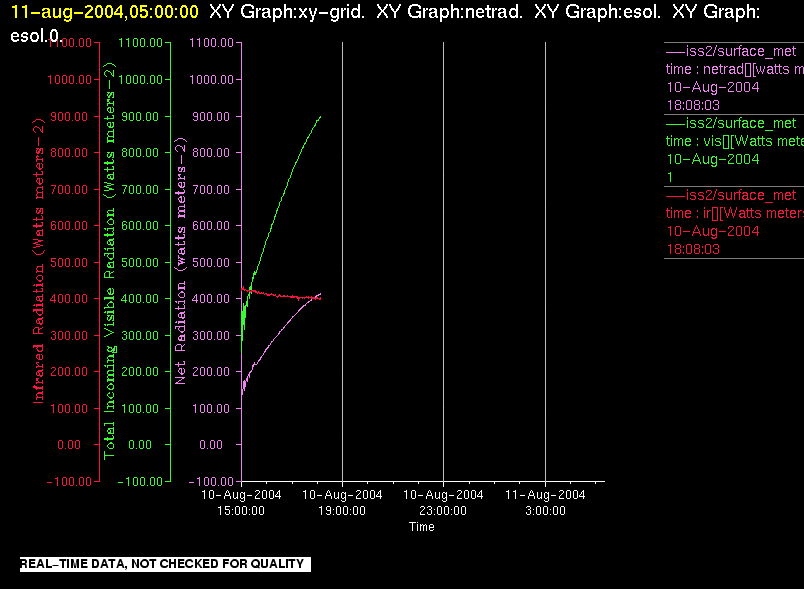Image resolution: width=804 pixels, height=589 pixels.
Task: Select the 'XY Graph:netrad.' title text
Action: click(x=450, y=12)
